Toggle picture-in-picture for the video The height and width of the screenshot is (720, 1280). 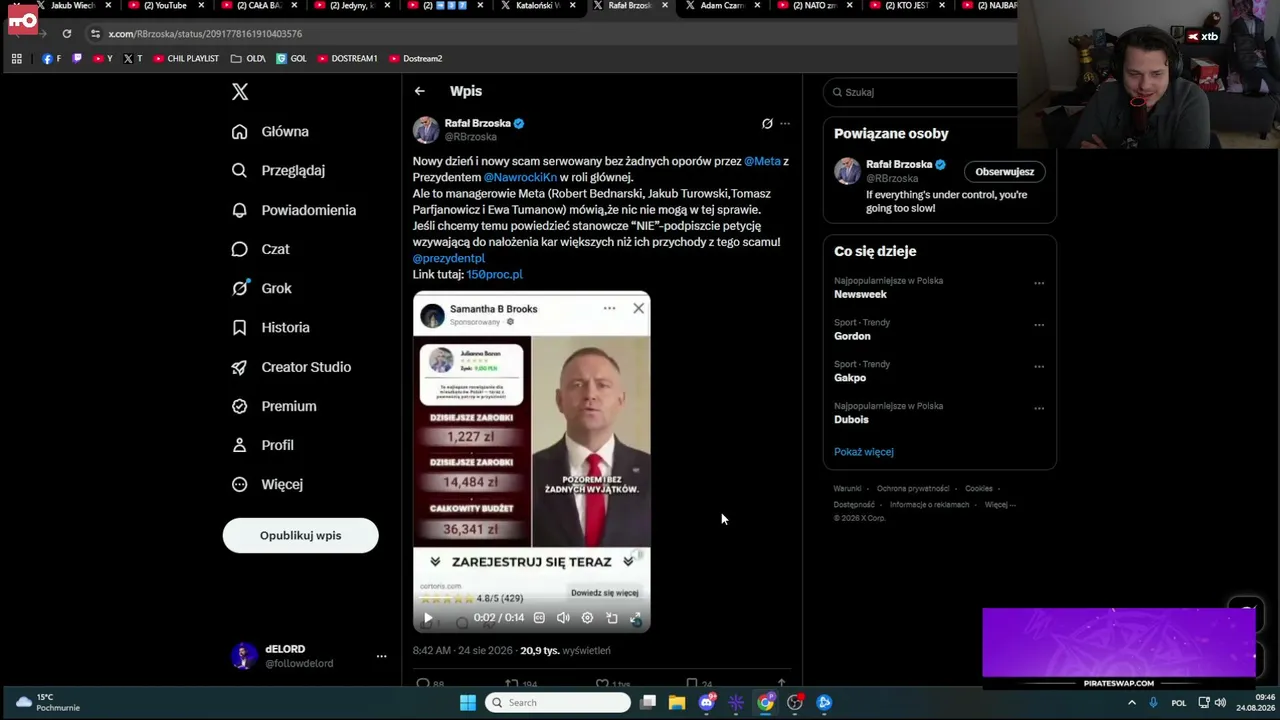tap(612, 618)
